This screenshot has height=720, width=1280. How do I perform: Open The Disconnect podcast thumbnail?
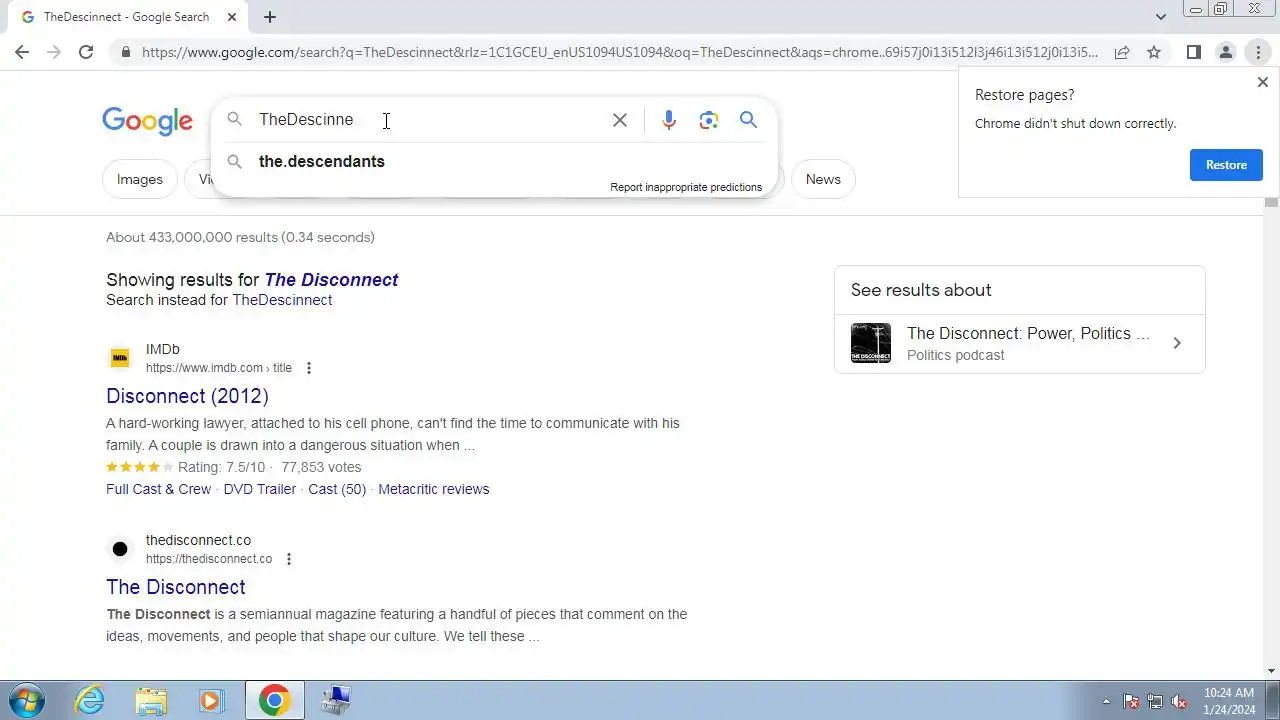click(x=871, y=343)
